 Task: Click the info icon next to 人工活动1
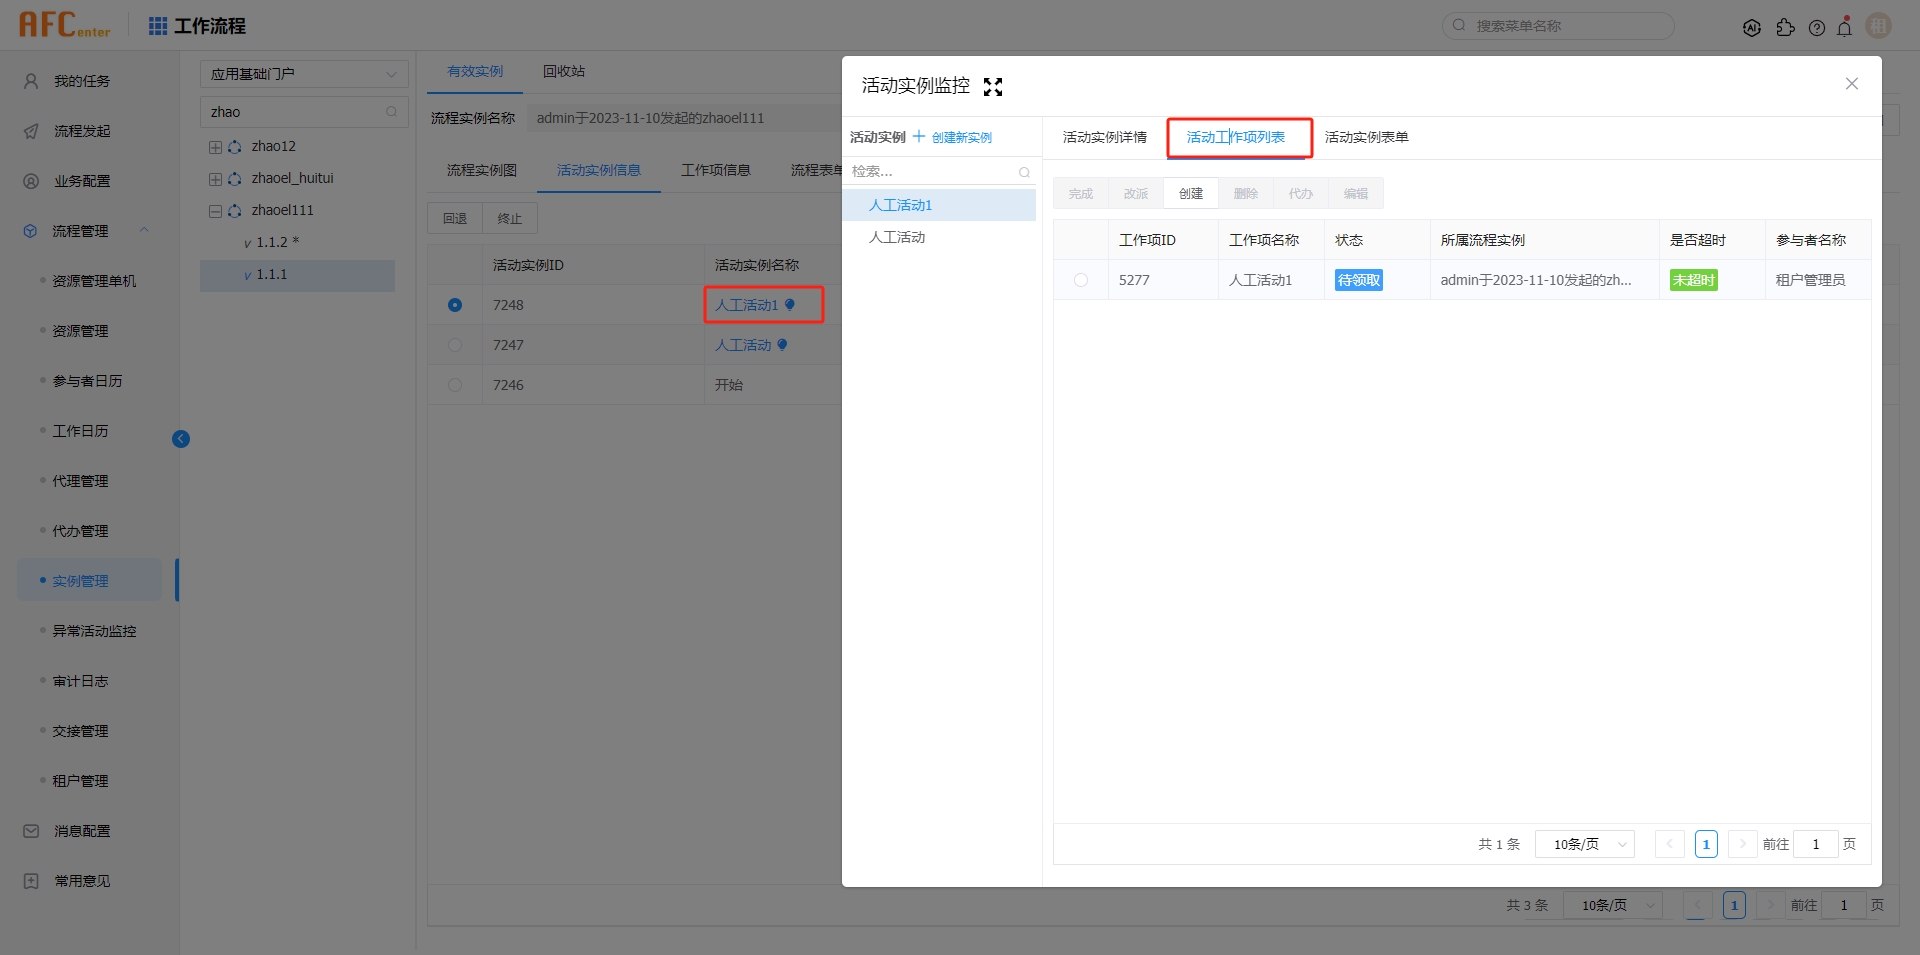[x=789, y=305]
